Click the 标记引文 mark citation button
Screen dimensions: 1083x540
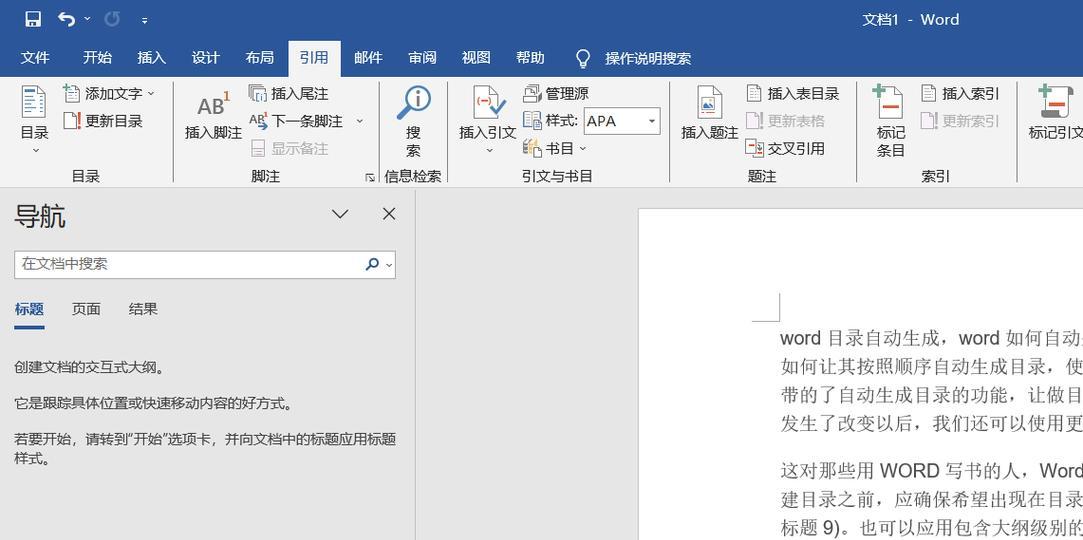(x=1055, y=113)
